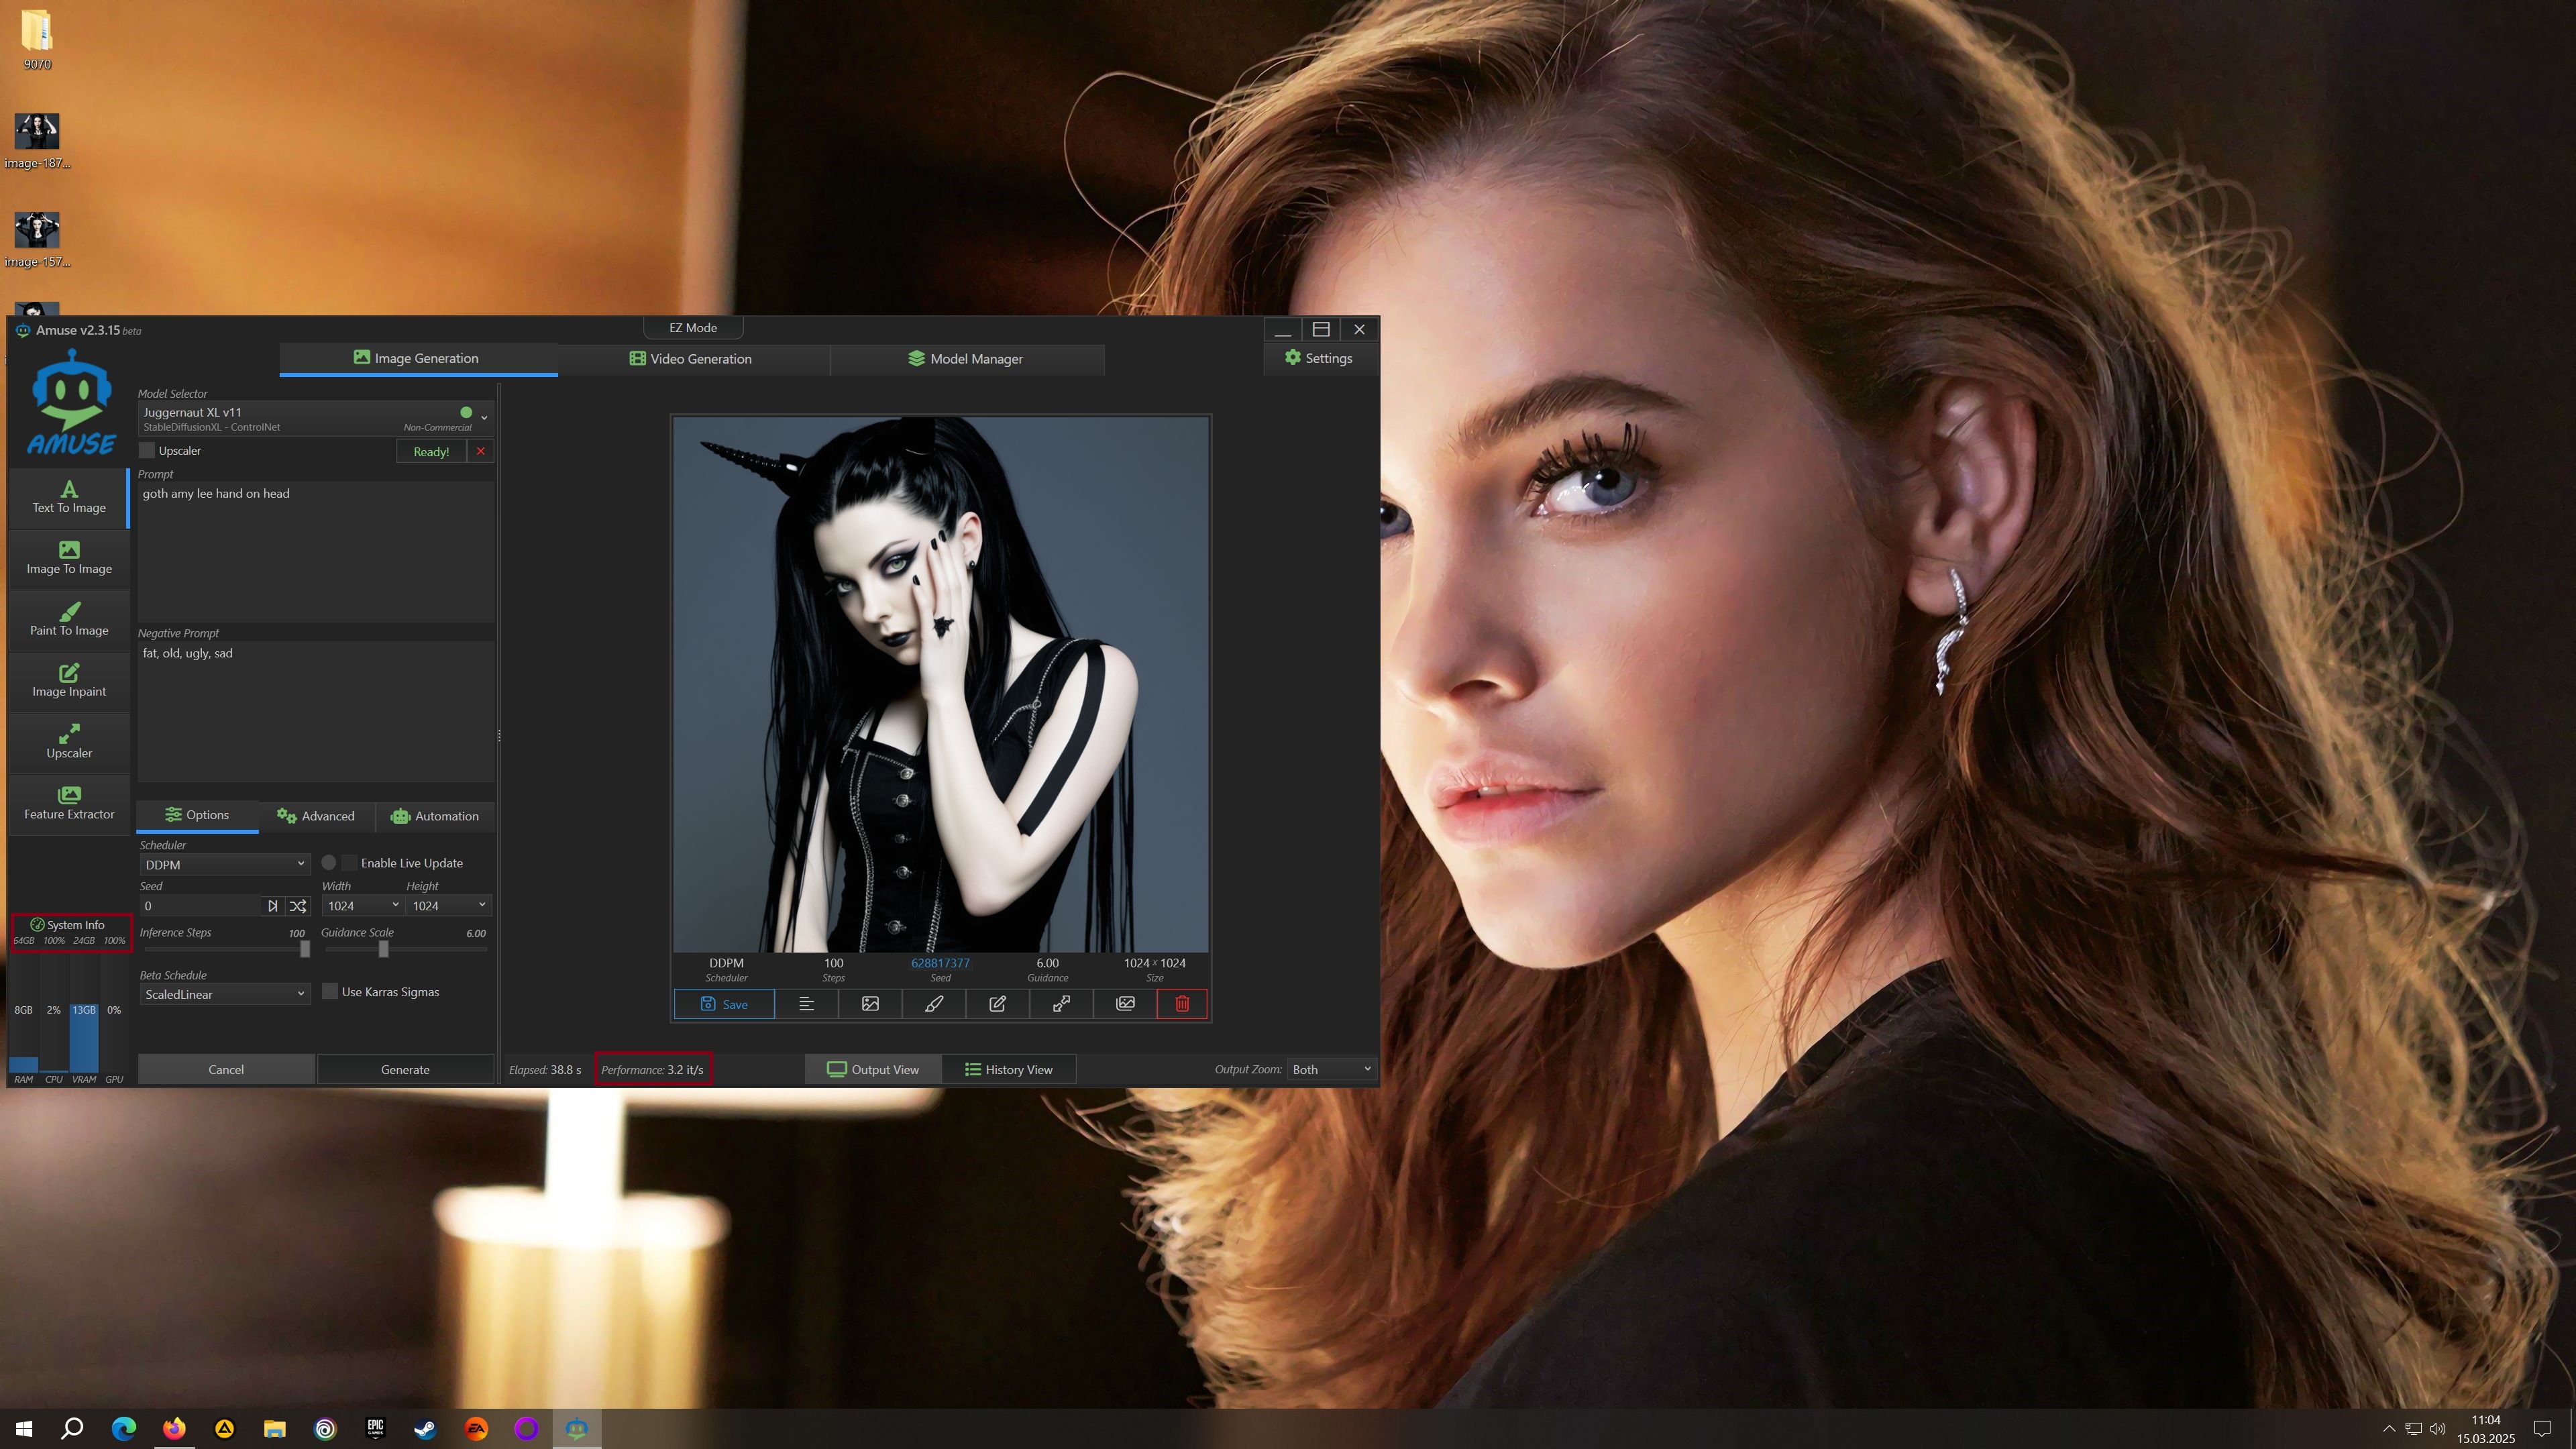2576x1449 pixels.
Task: Open the Output Zoom Both dropdown
Action: point(1331,1069)
